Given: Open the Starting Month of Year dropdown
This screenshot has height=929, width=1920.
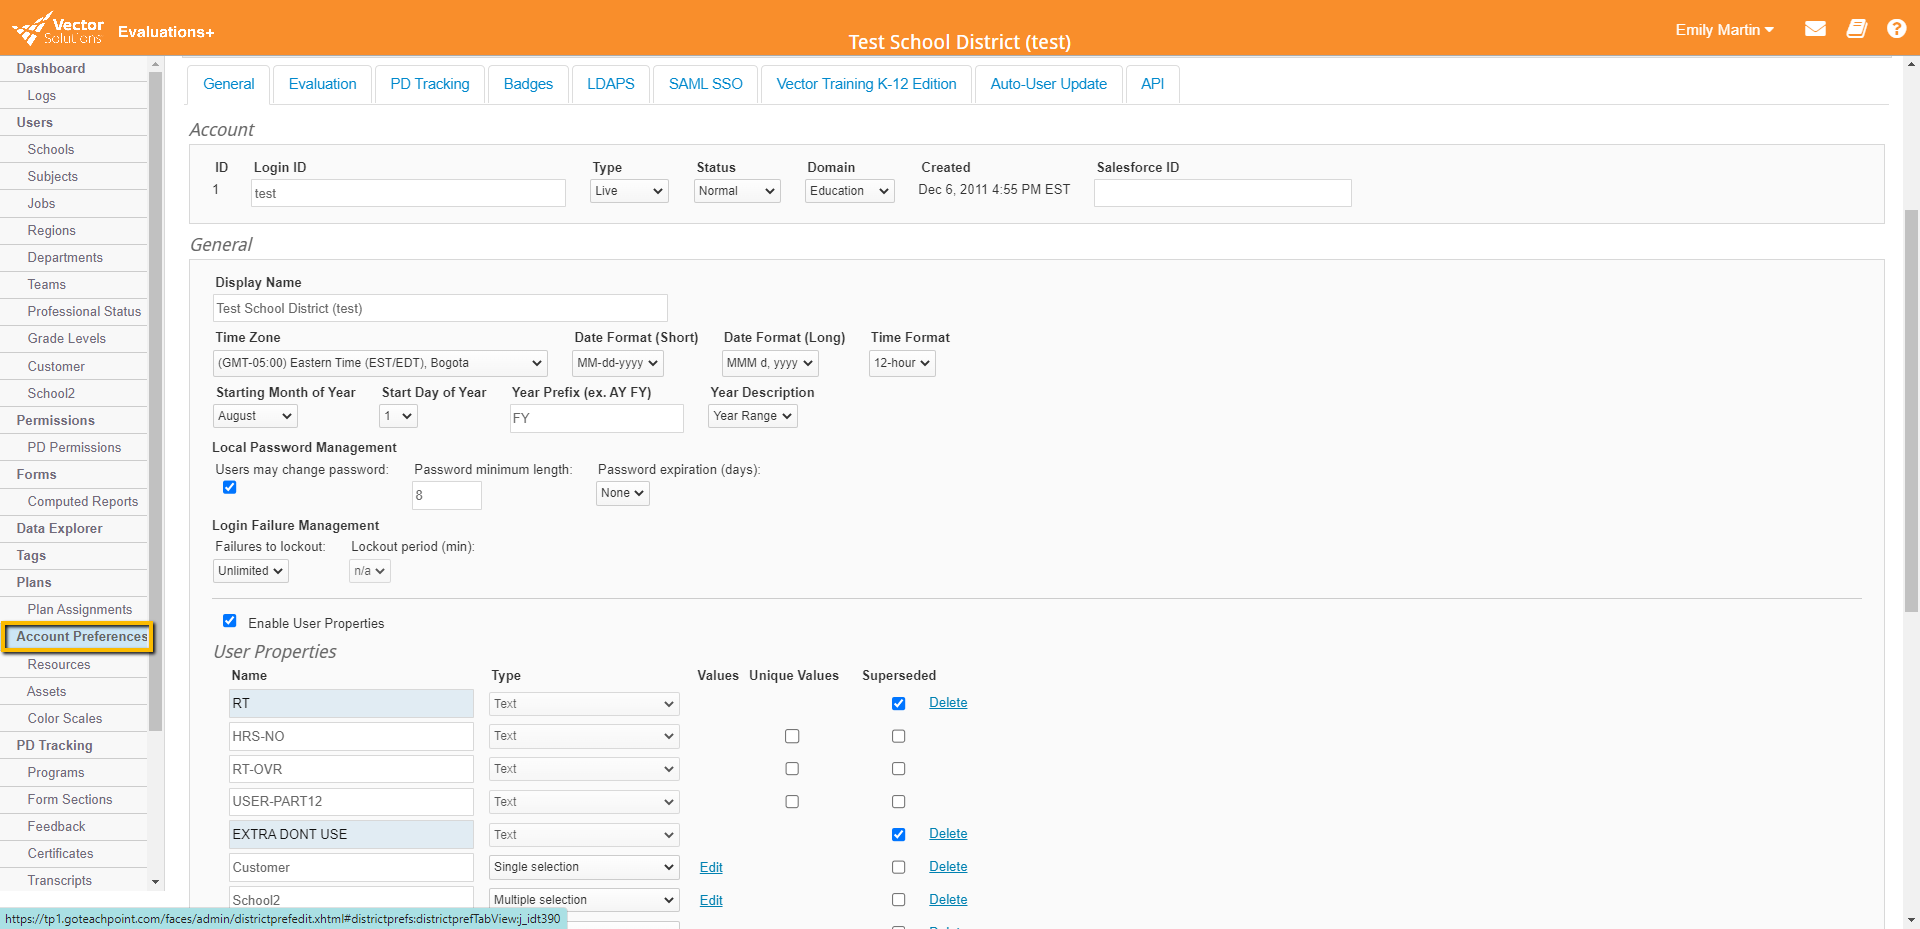Looking at the screenshot, I should point(254,416).
